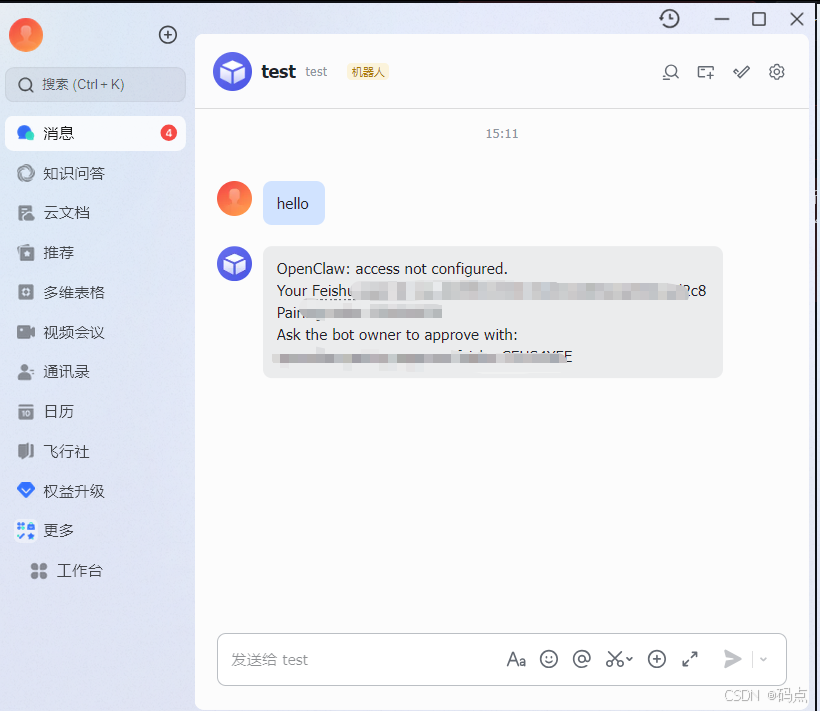Expand 更多 more apps
The height and width of the screenshot is (711, 820).
click(95, 531)
